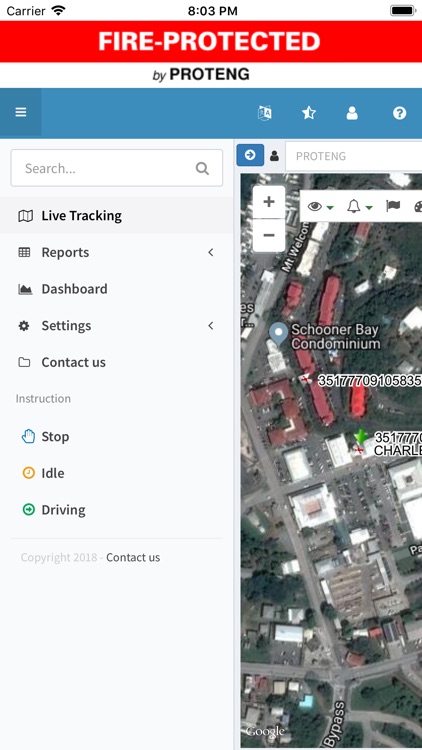Image resolution: width=422 pixels, height=750 pixels.
Task: Click the Reports table icon
Action: (24, 252)
